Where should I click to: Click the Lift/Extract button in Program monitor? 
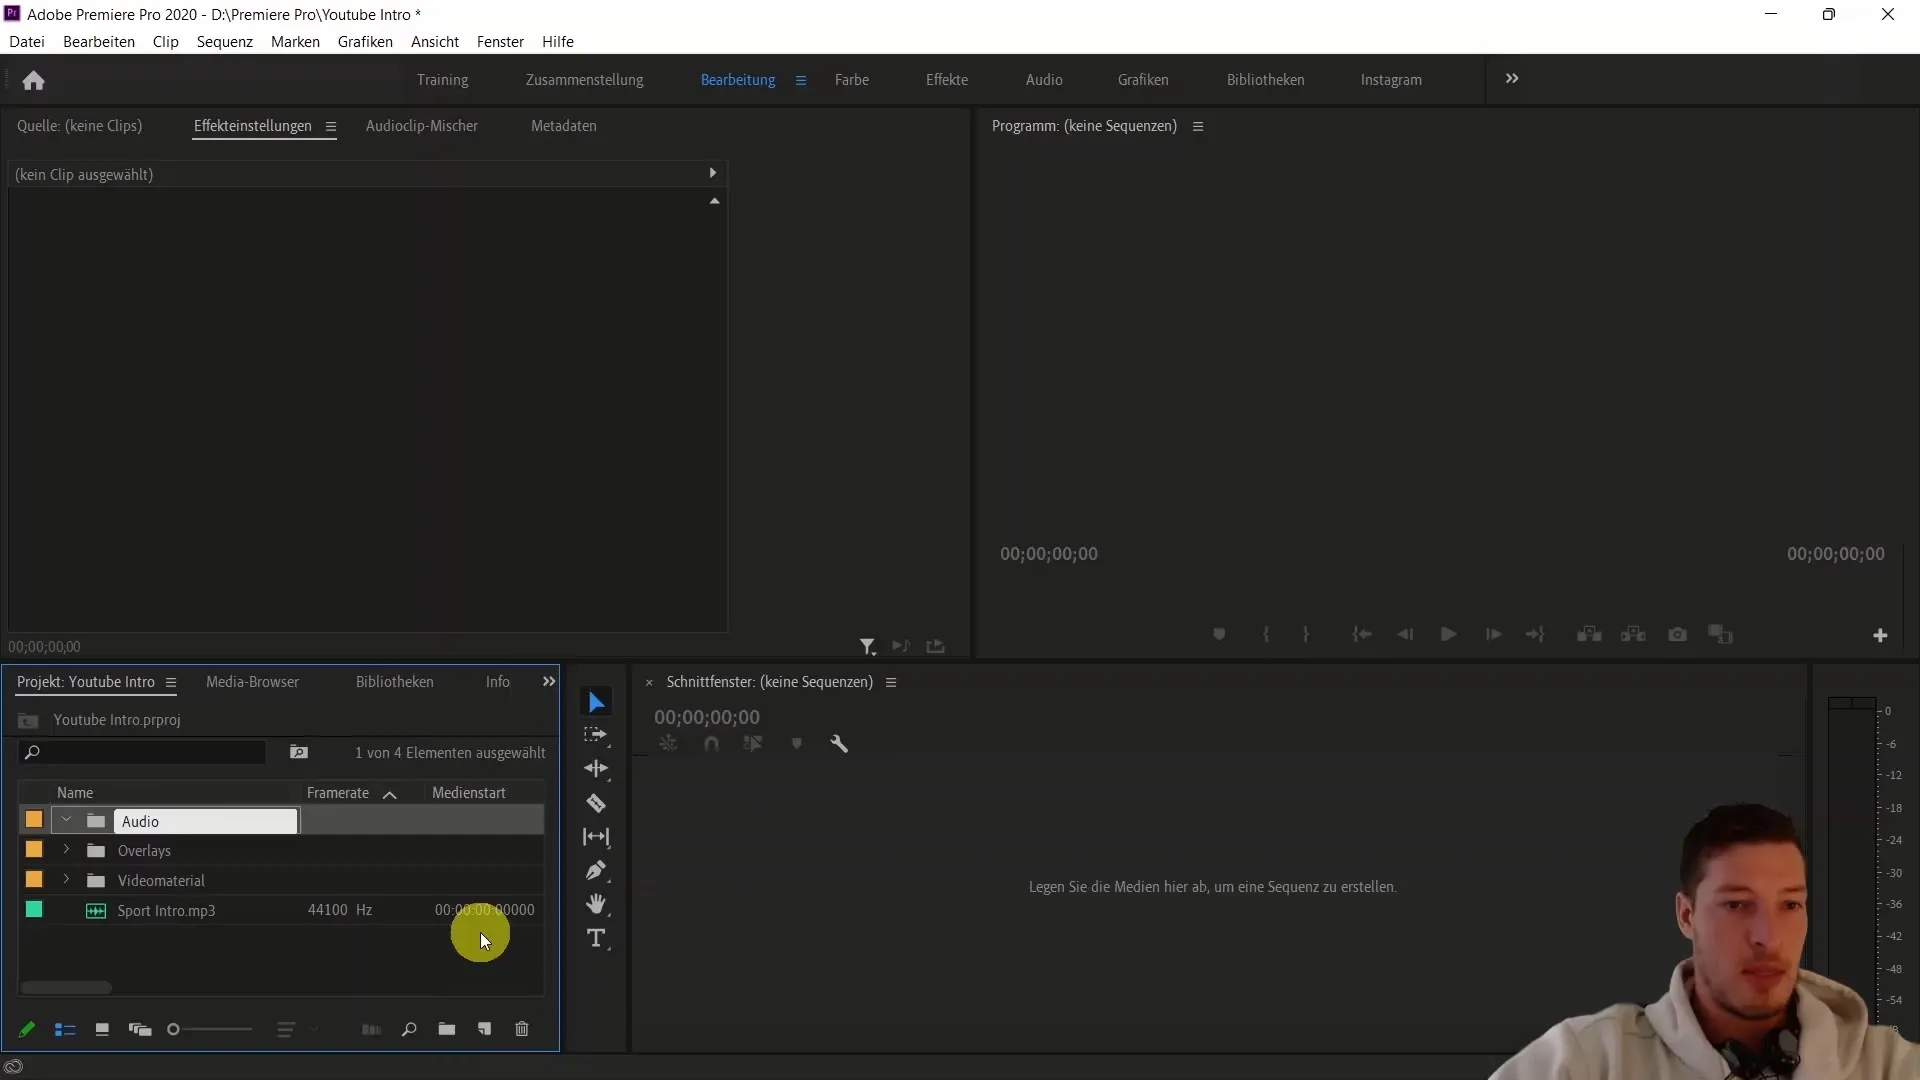click(1586, 634)
